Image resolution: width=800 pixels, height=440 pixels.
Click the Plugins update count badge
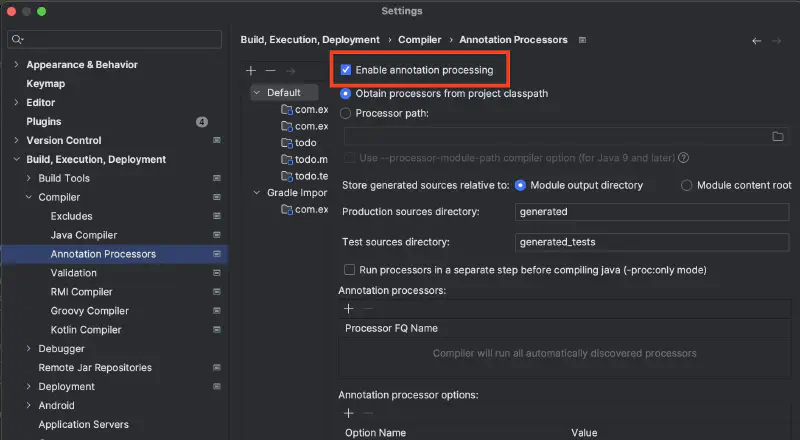click(x=202, y=121)
